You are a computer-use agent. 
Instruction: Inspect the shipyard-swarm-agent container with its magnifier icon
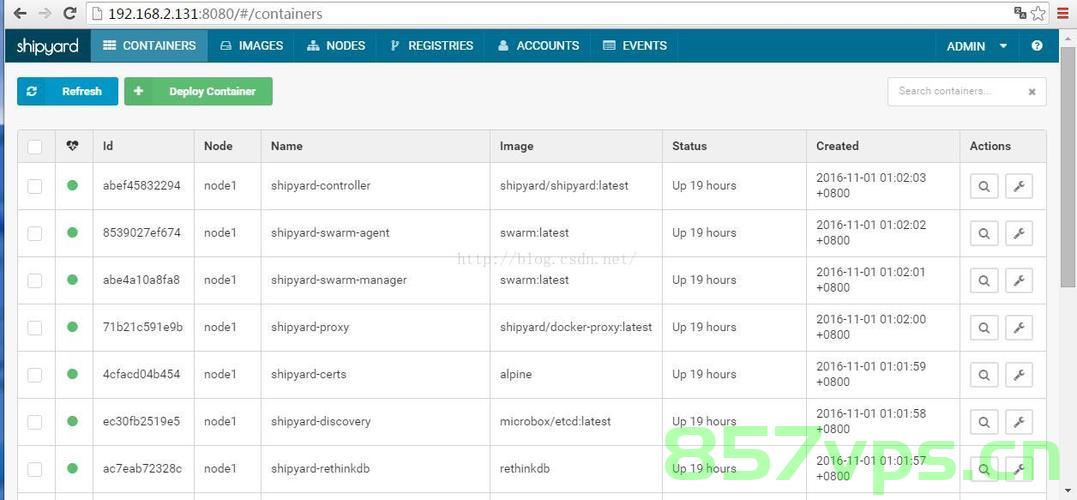(984, 234)
